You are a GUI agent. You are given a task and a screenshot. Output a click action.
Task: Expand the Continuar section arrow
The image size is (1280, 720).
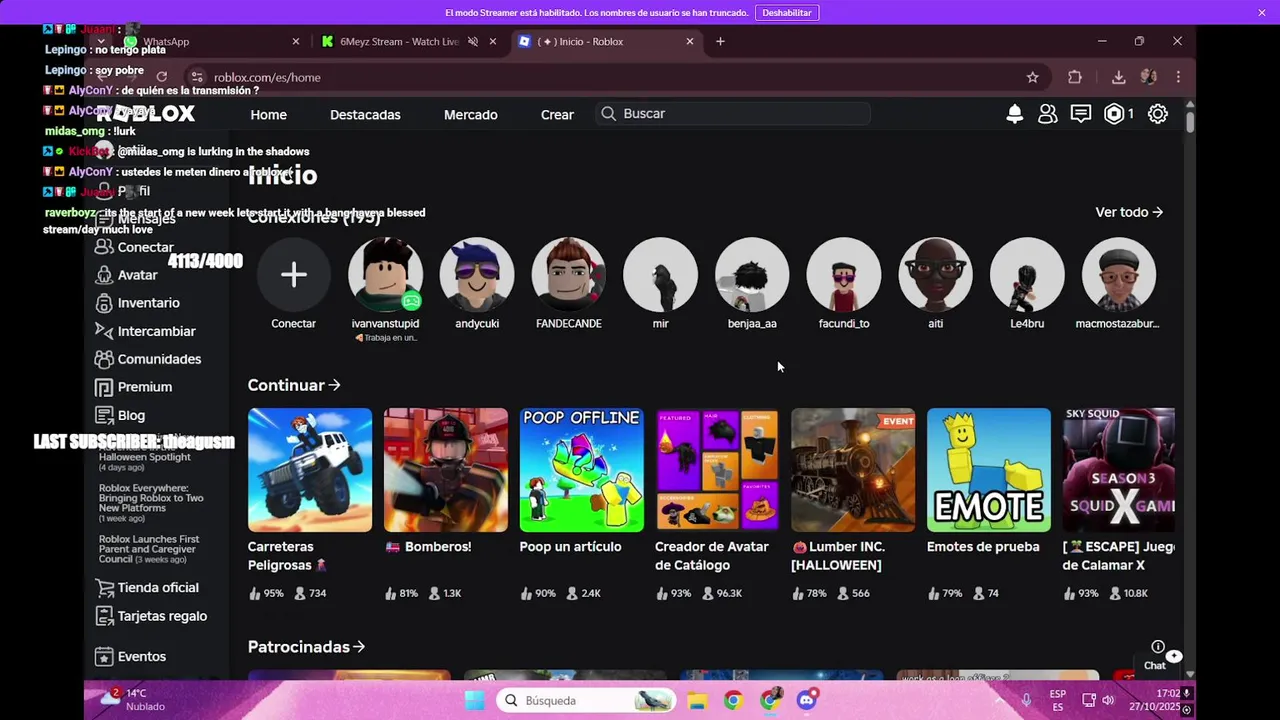click(334, 385)
